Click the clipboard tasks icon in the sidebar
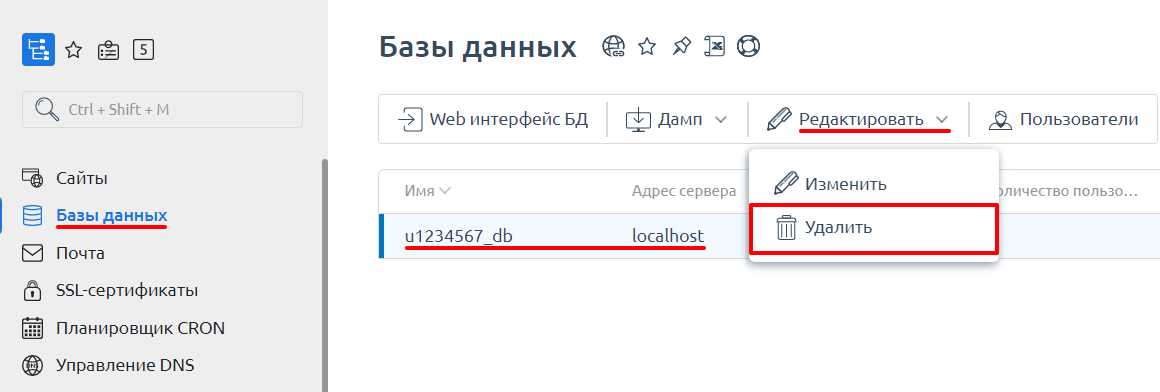 [108, 50]
